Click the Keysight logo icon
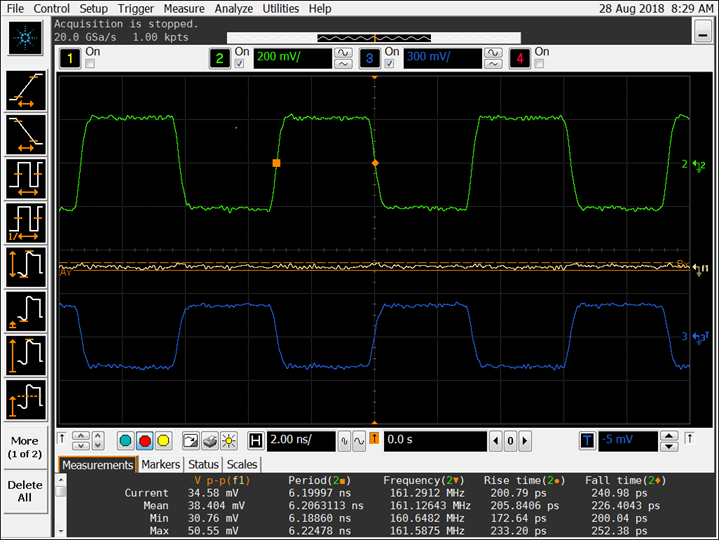719x540 pixels. [26, 37]
